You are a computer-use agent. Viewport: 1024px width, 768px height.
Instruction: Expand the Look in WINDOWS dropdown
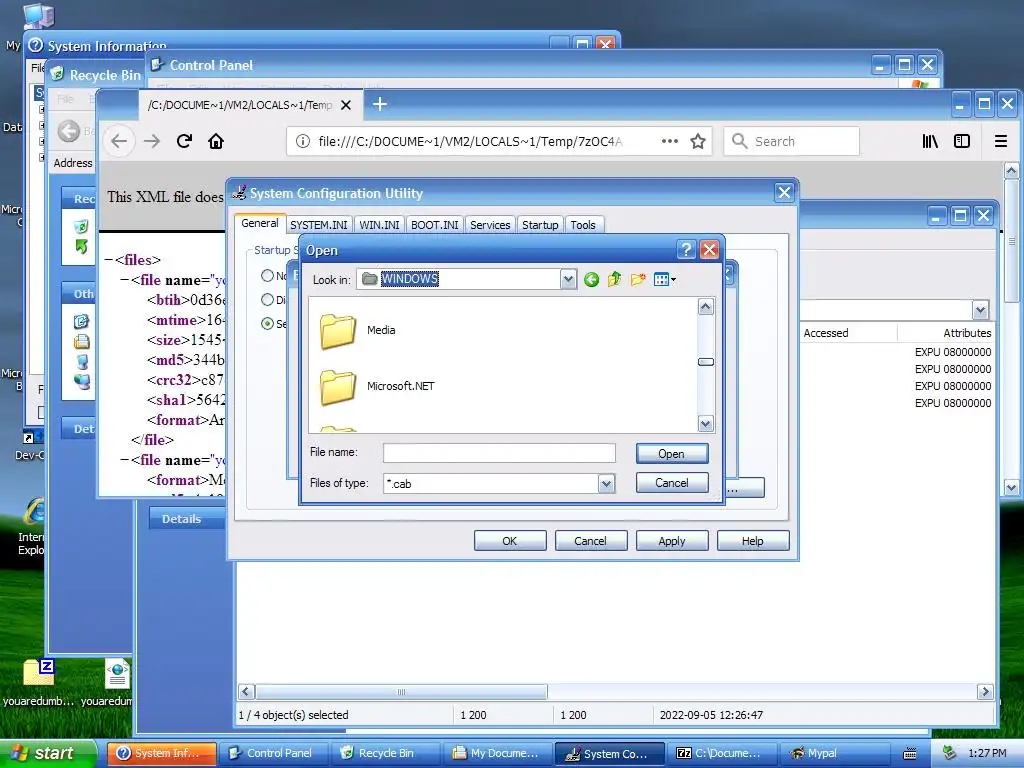(568, 280)
